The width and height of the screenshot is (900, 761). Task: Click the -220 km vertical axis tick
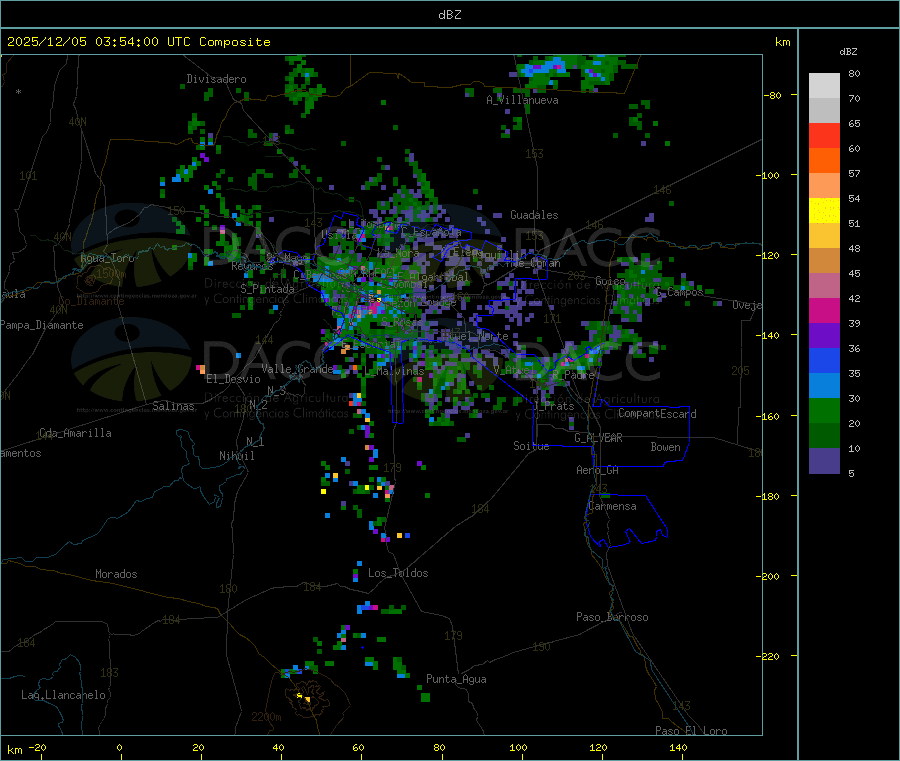(767, 657)
